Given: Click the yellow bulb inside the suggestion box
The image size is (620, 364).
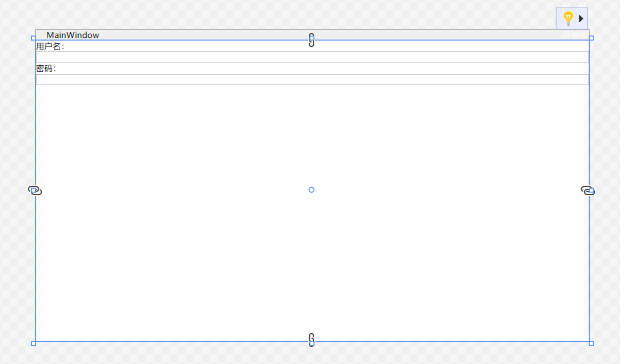Looking at the screenshot, I should [x=568, y=18].
